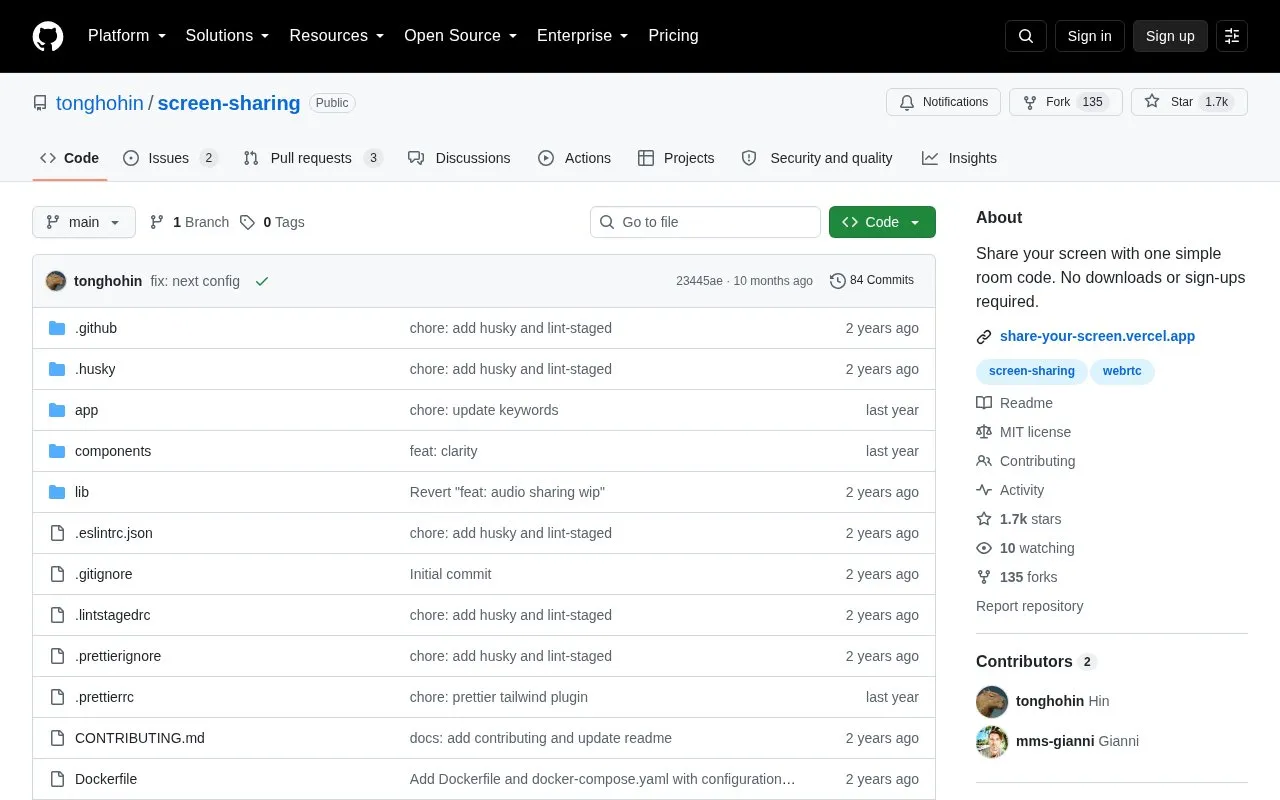Open the .husky folder
Image resolution: width=1280 pixels, height=800 pixels.
95,369
